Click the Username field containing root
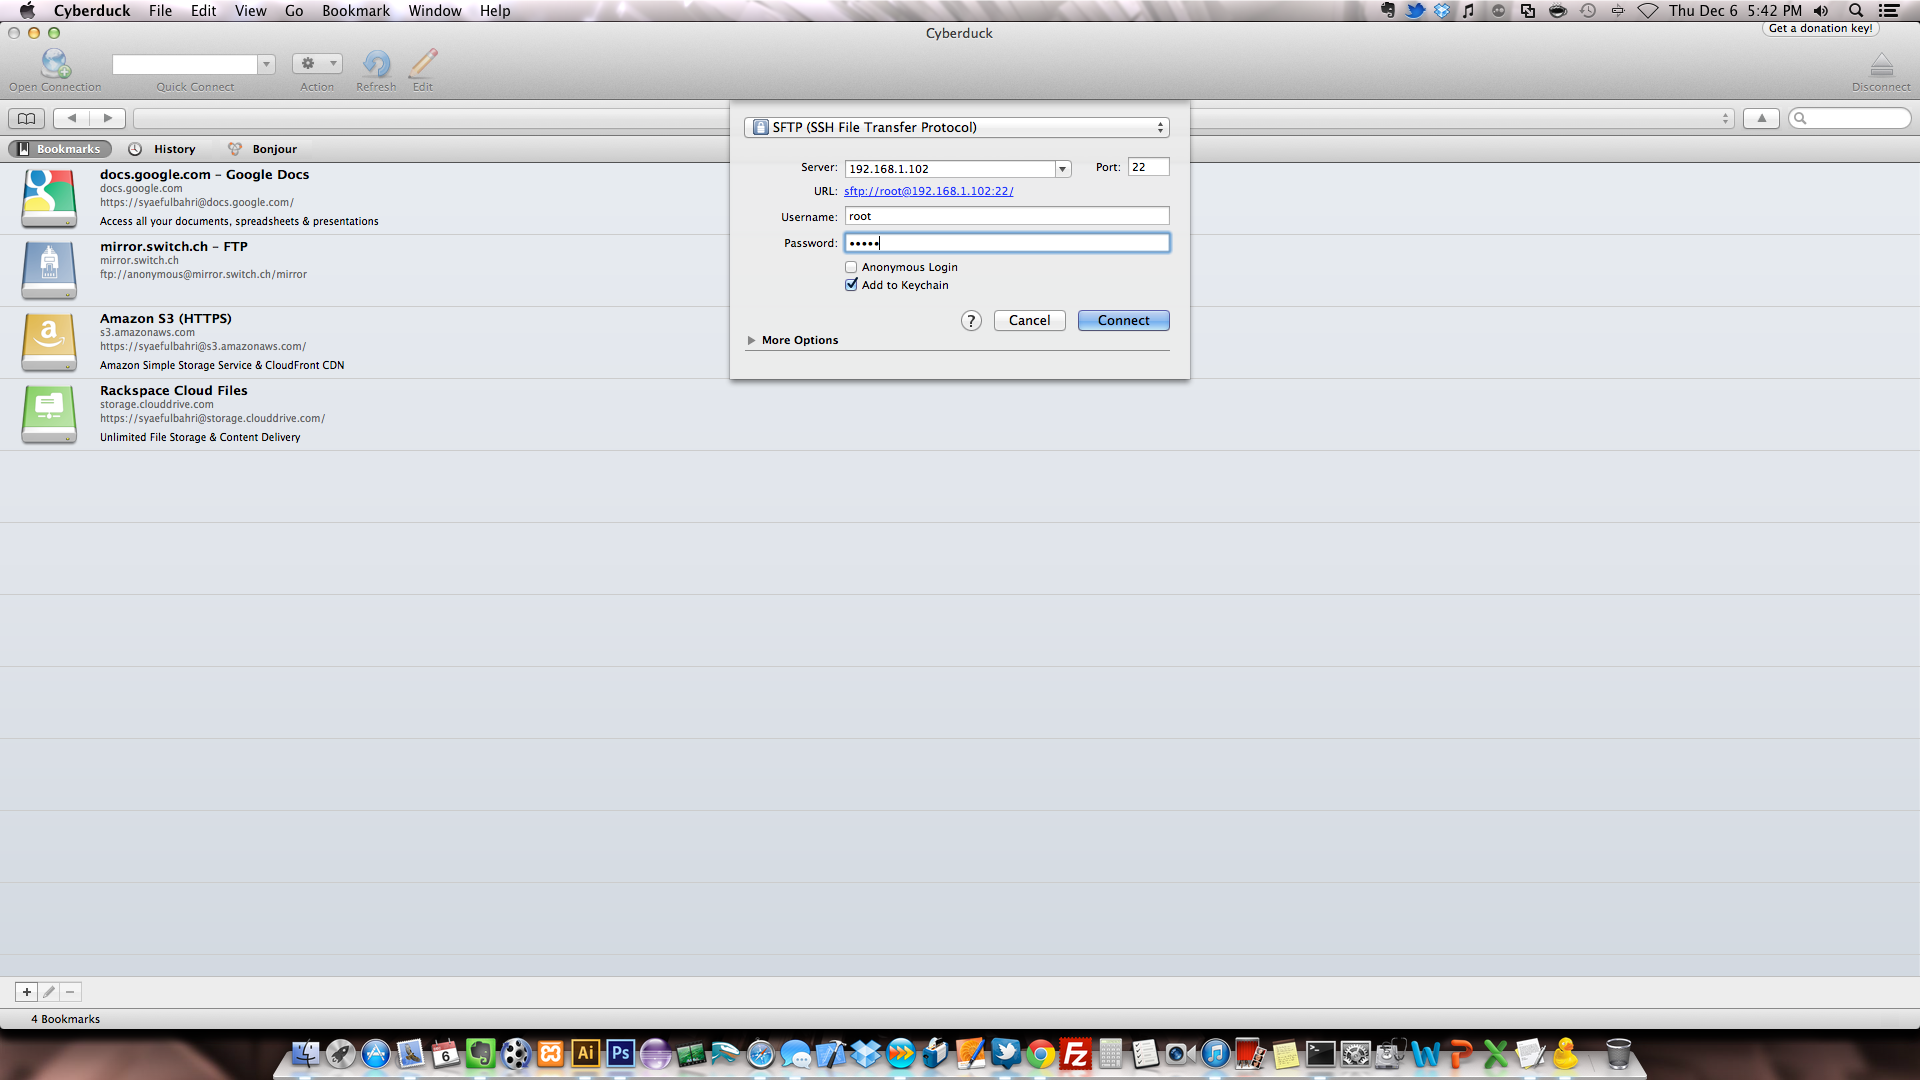Screen dimensions: 1920x1080 point(1007,216)
